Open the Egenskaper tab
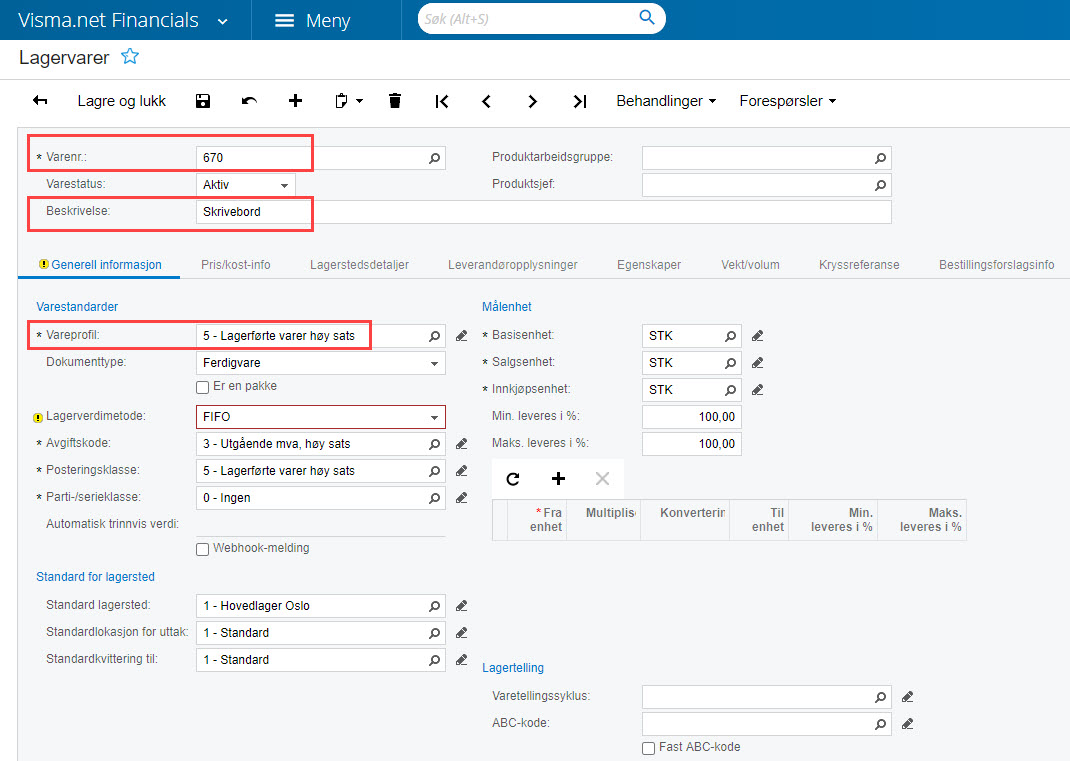Screen dimensions: 1070x761 coord(649,265)
